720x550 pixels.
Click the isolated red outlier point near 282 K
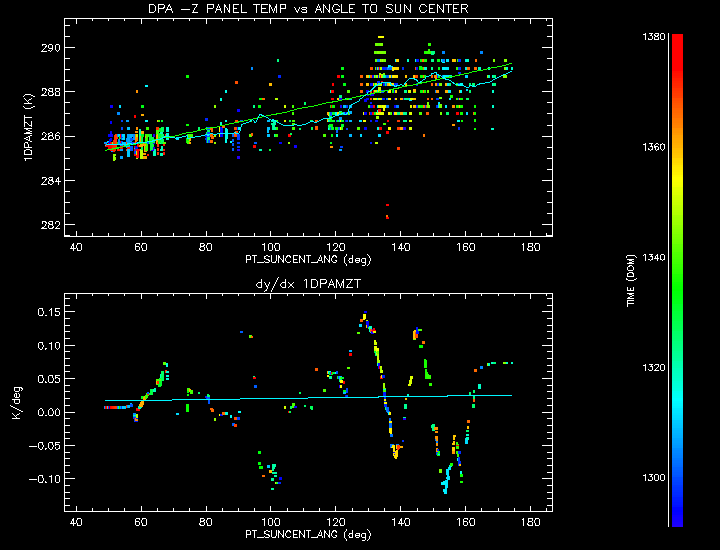tap(387, 216)
